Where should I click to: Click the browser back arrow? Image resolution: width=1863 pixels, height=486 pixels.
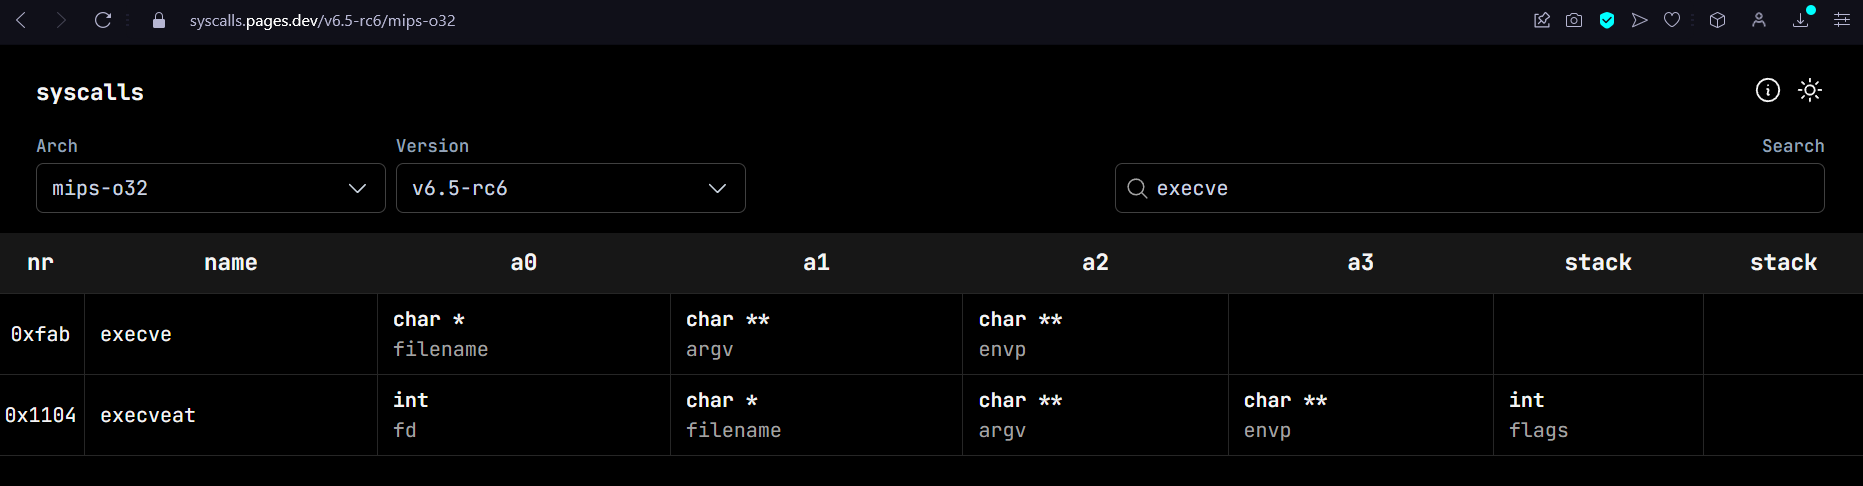coord(21,20)
